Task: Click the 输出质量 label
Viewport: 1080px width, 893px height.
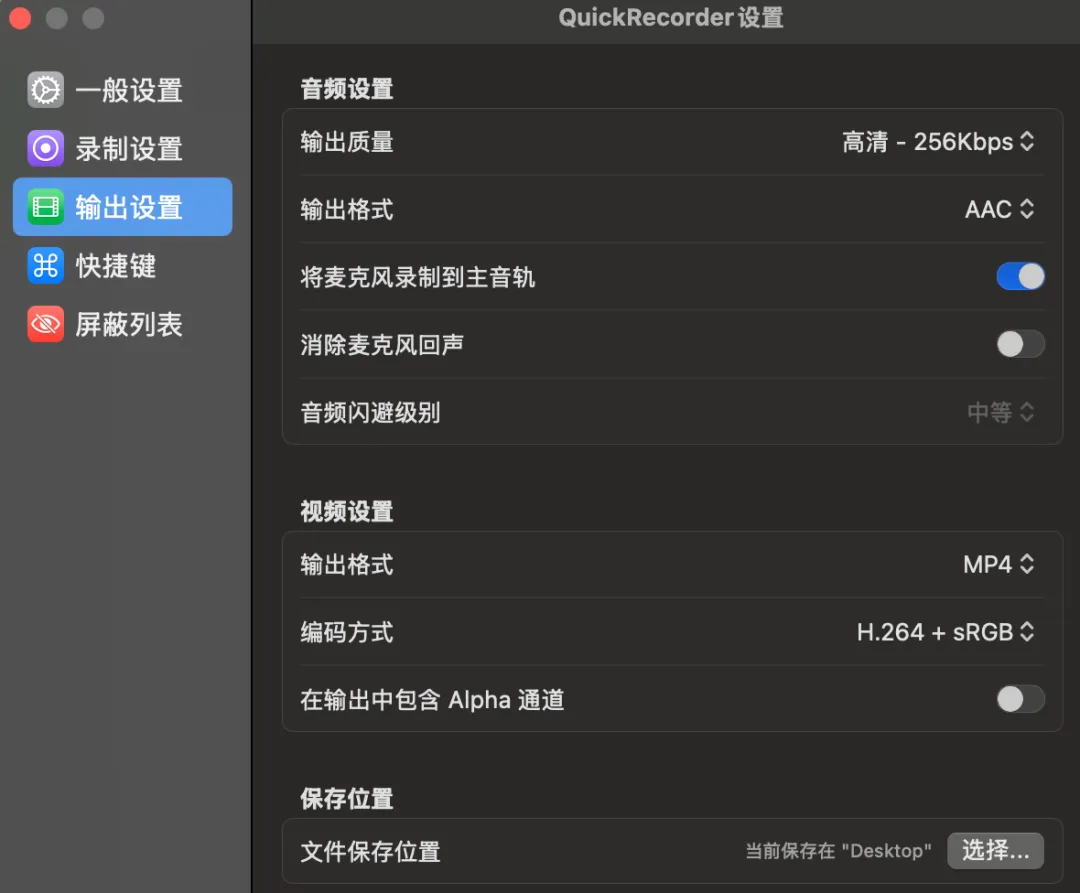Action: pyautogui.click(x=346, y=142)
